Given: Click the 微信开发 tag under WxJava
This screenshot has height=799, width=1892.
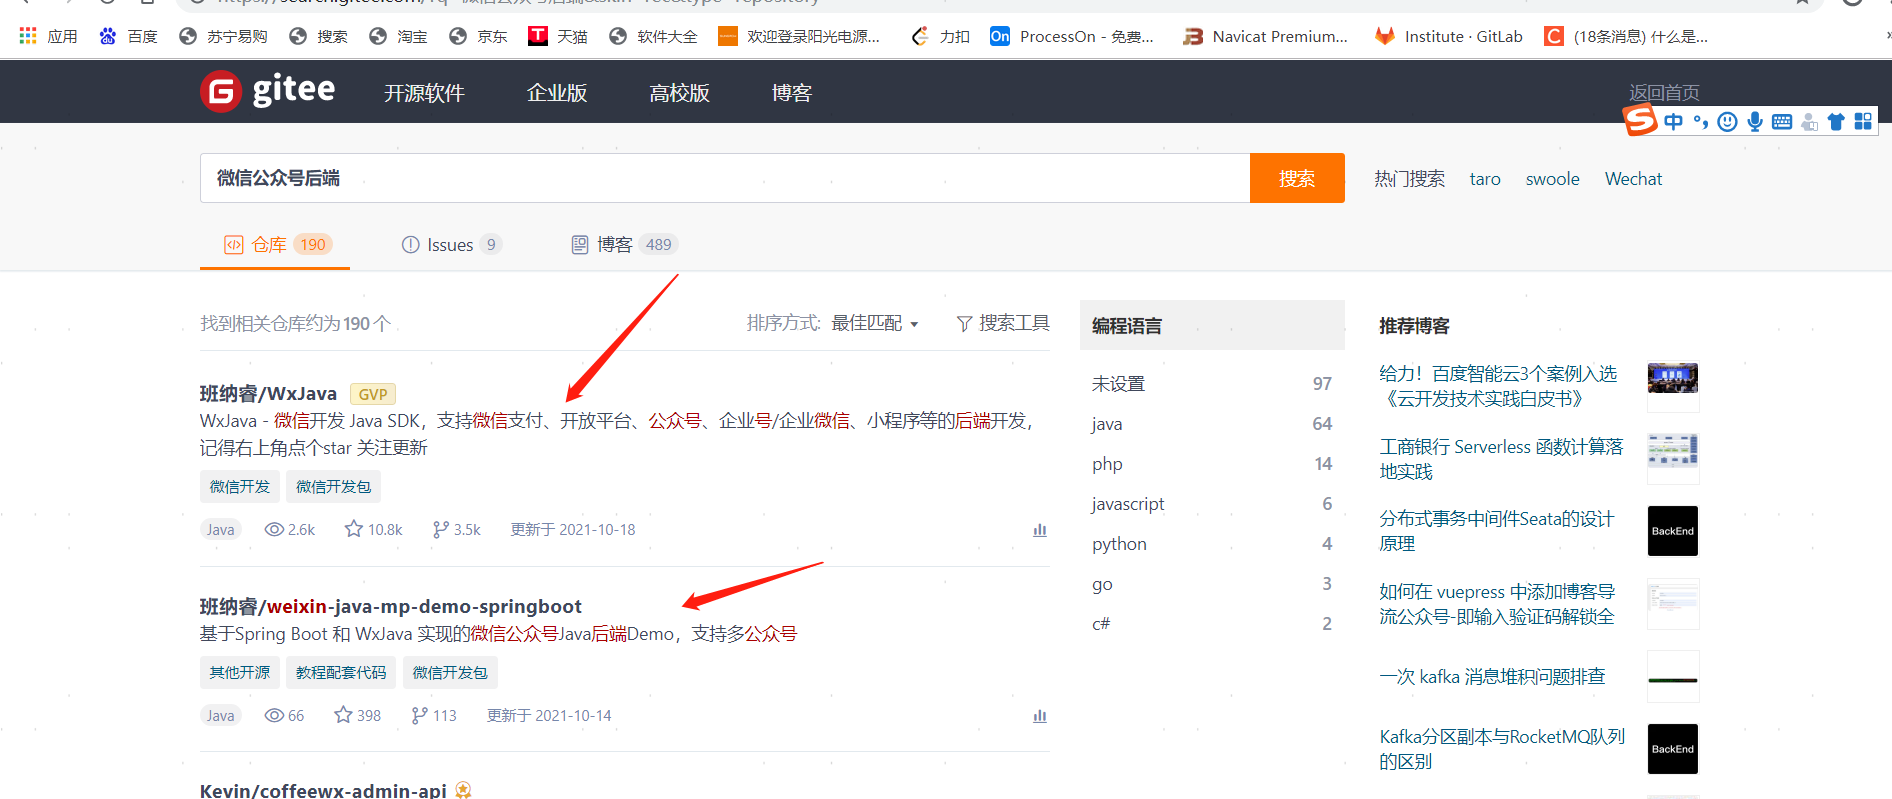Looking at the screenshot, I should 240,487.
